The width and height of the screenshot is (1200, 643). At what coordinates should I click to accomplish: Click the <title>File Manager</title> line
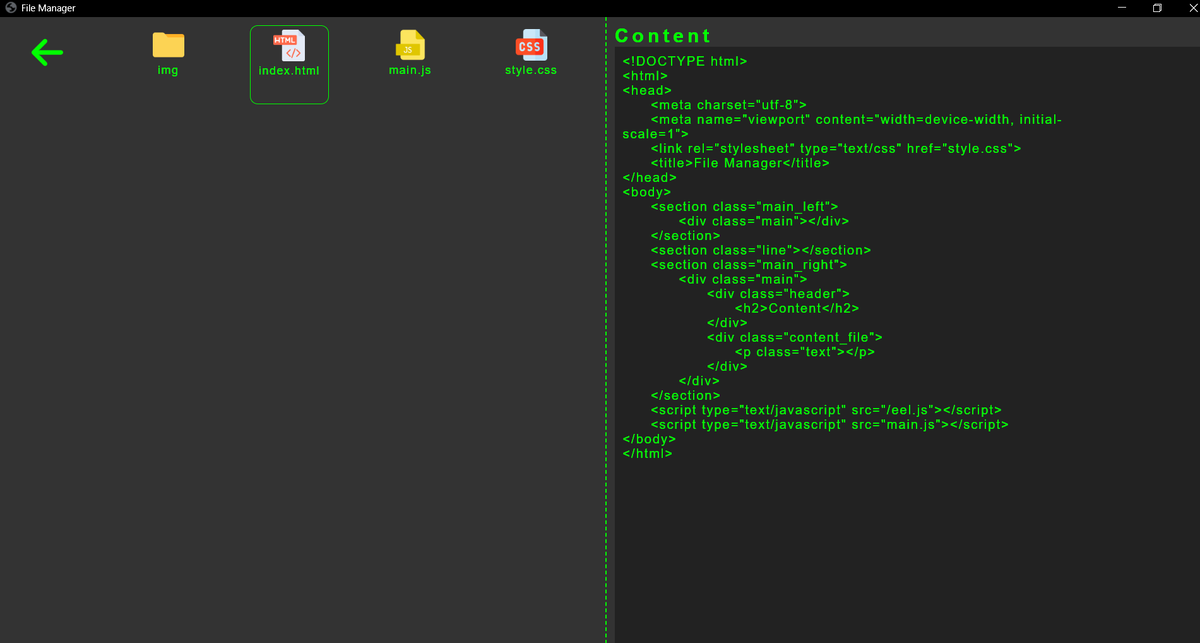740,162
